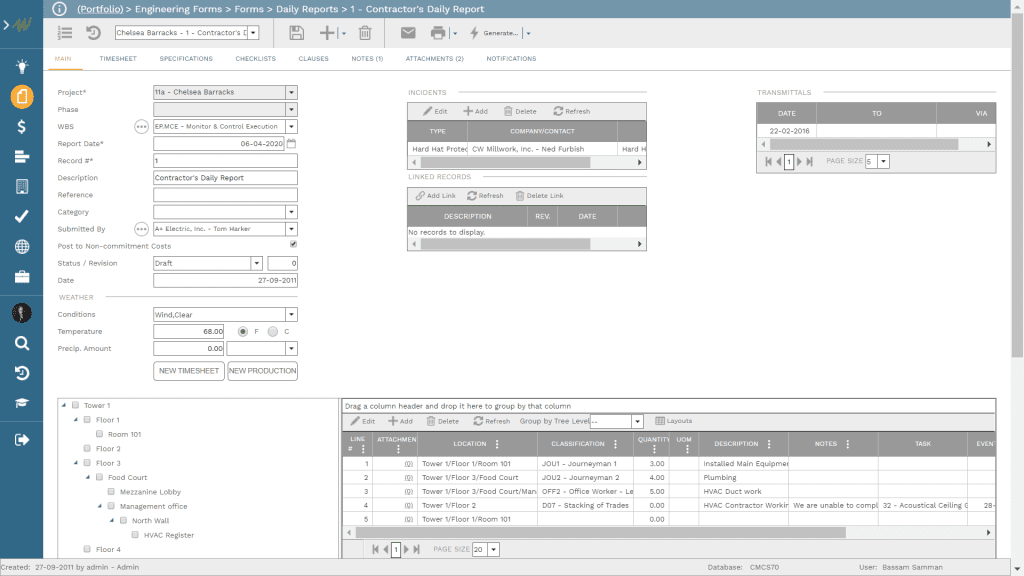Viewport: 1024px width, 576px height.
Task: Check the Floor 2 tree checkbox
Action: [x=88, y=448]
